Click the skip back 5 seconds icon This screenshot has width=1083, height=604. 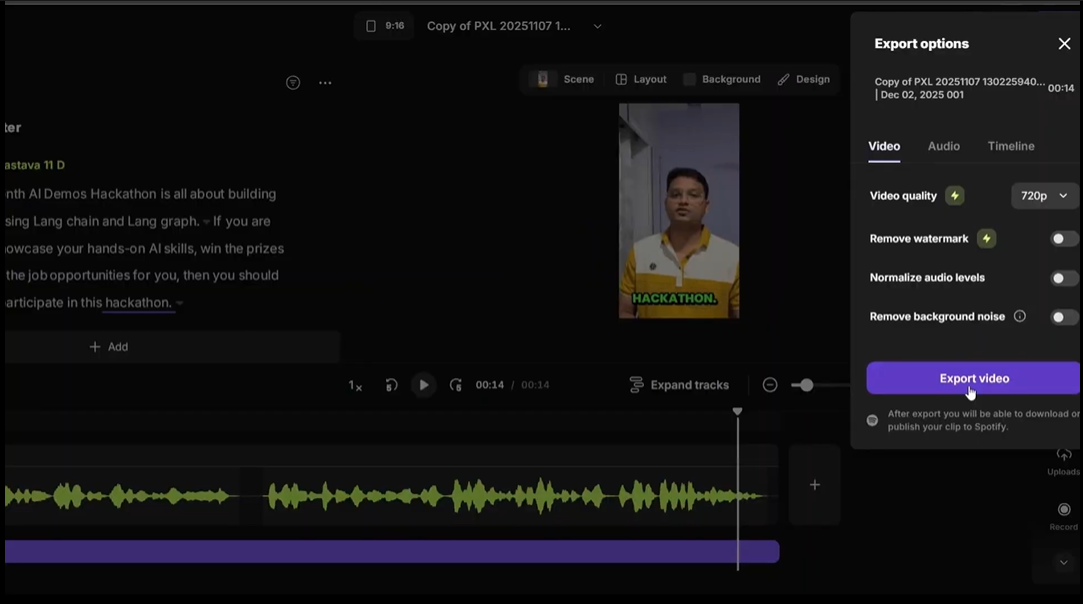tap(391, 385)
